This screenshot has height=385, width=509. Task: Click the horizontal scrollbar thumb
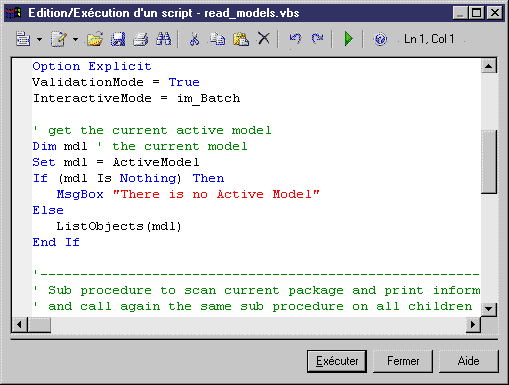39,324
